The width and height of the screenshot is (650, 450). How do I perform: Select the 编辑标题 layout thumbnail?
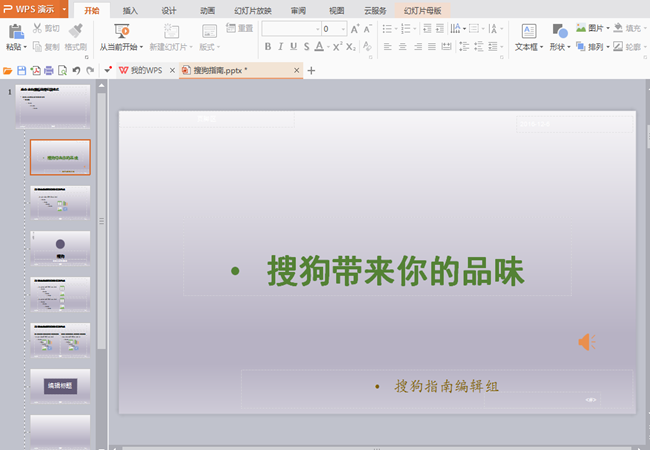point(60,386)
